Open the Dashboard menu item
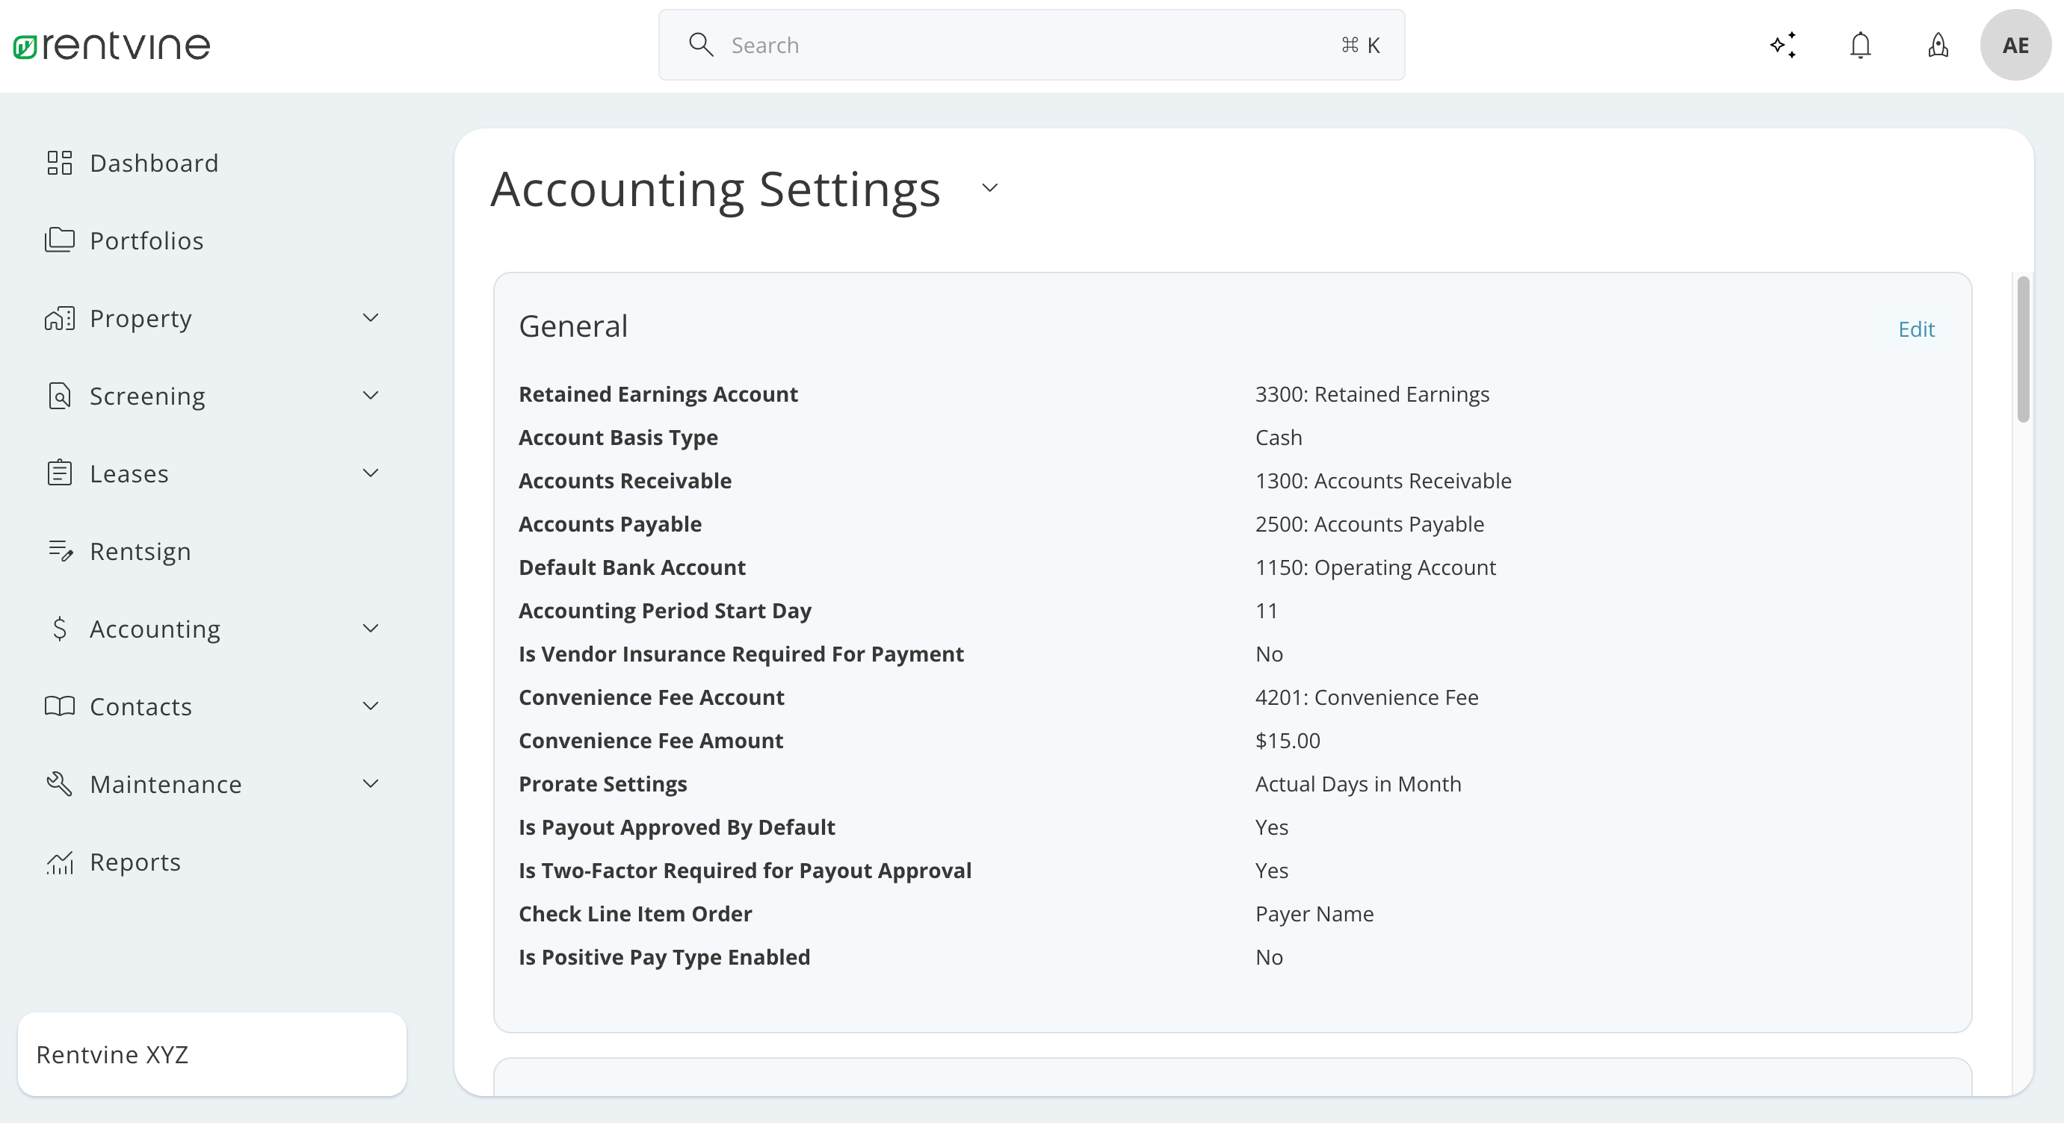 pos(155,162)
